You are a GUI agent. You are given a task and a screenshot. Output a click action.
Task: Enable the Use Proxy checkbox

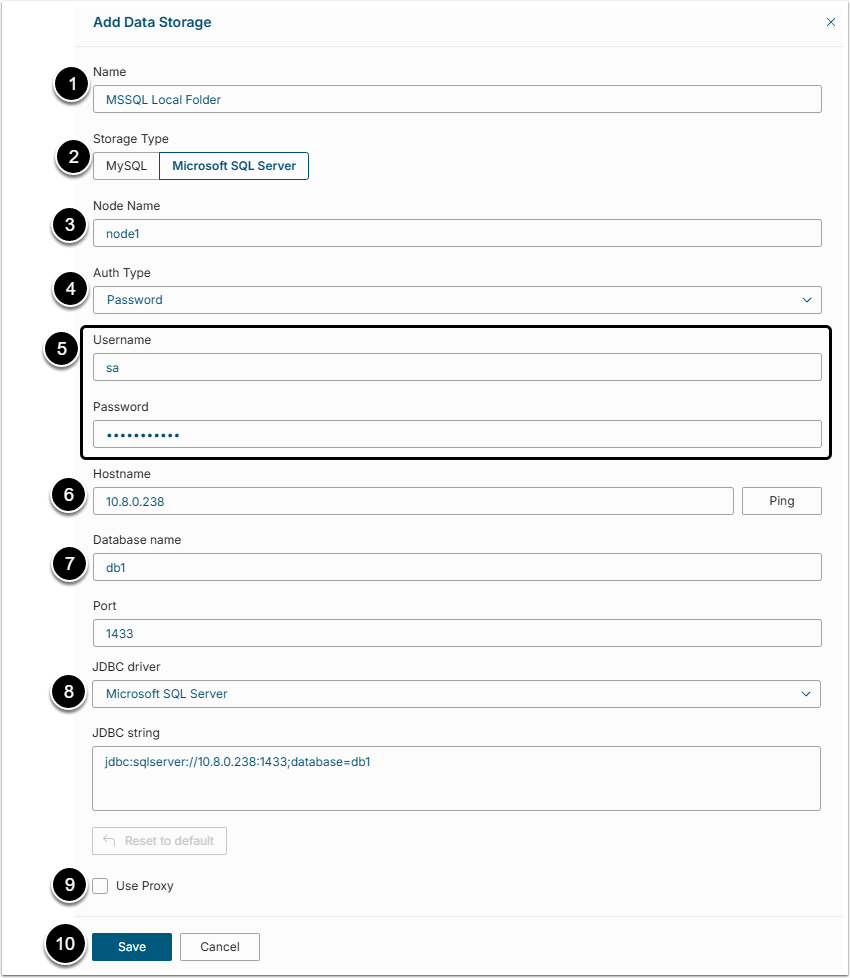click(x=101, y=886)
